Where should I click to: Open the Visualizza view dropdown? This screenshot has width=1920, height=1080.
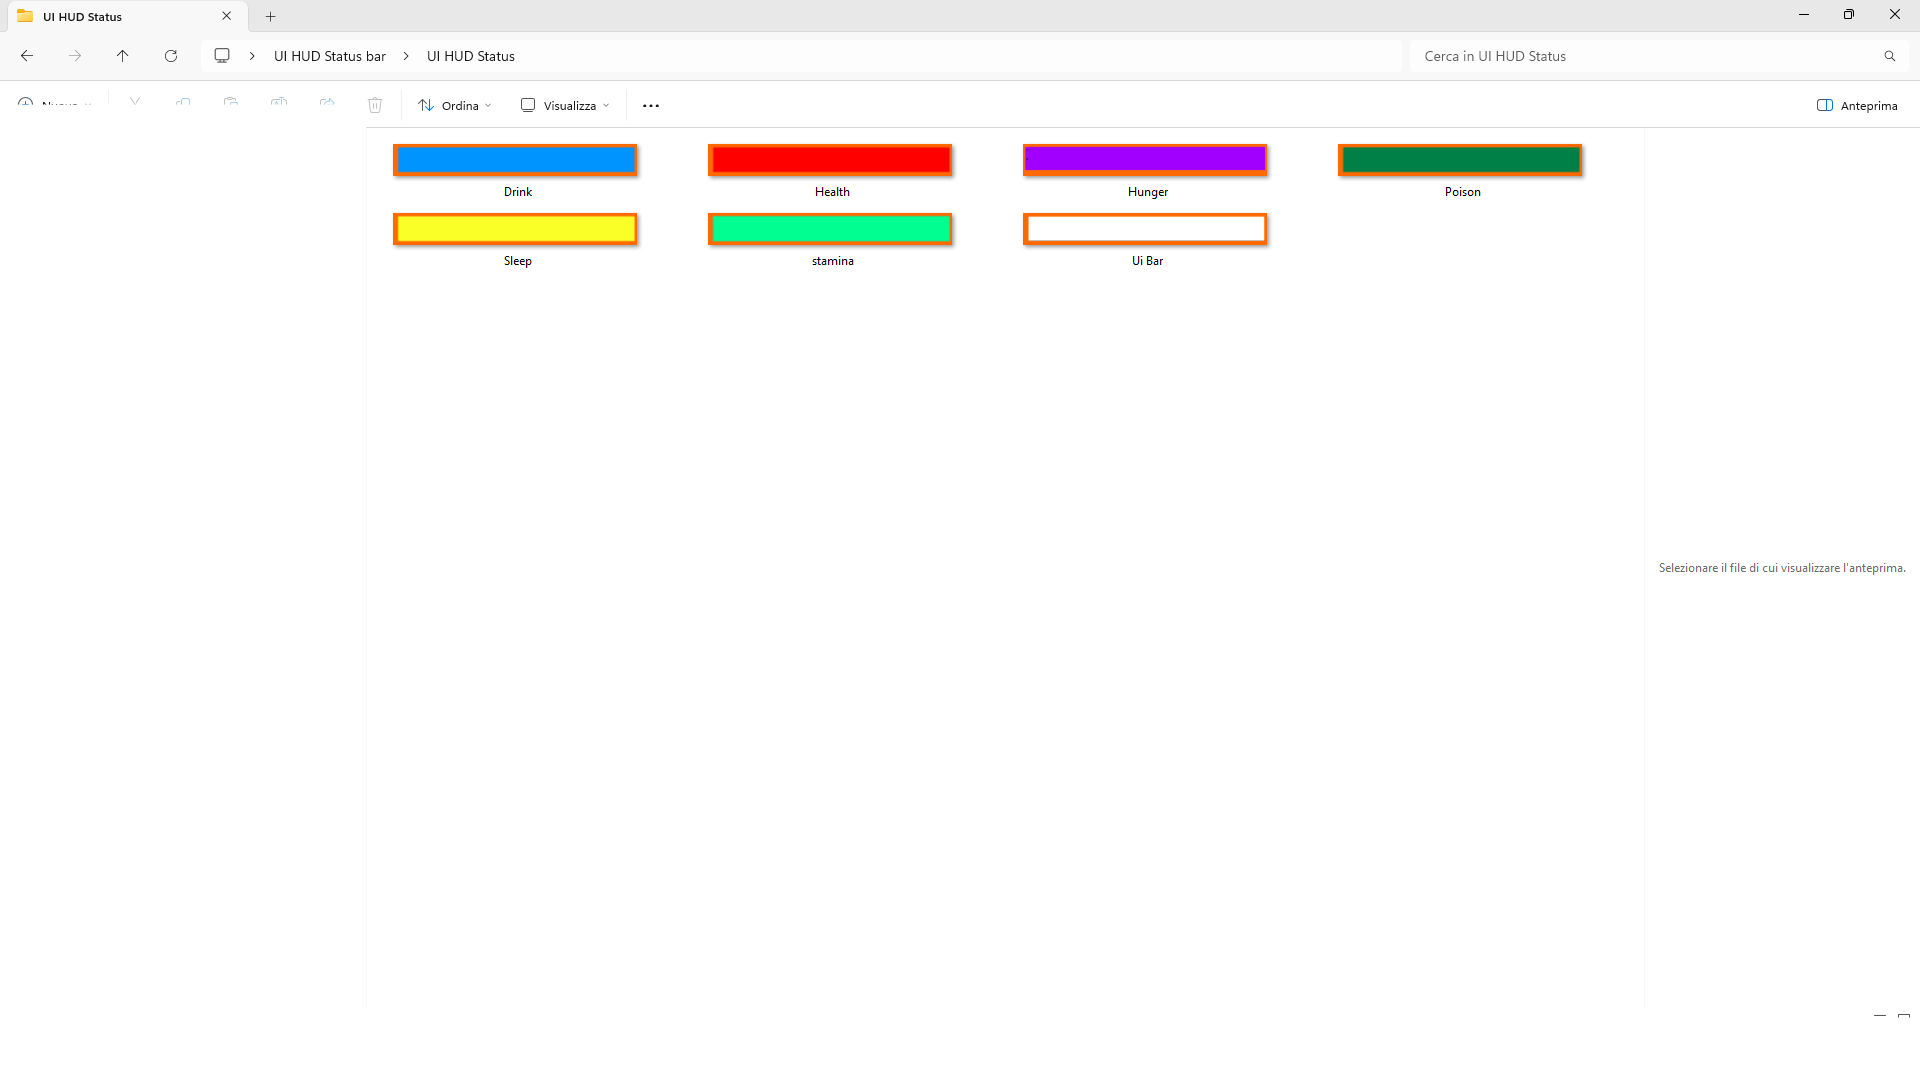565,105
